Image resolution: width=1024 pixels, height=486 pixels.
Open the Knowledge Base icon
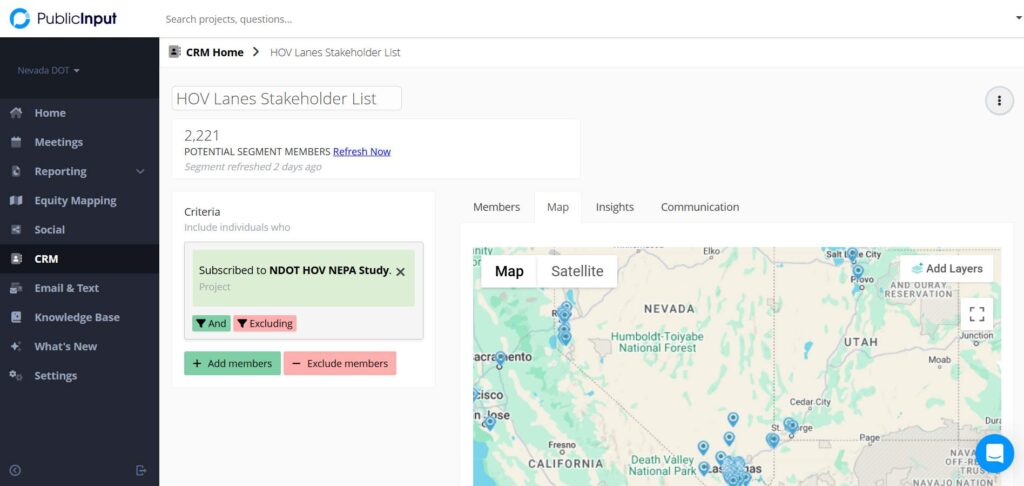(x=16, y=317)
